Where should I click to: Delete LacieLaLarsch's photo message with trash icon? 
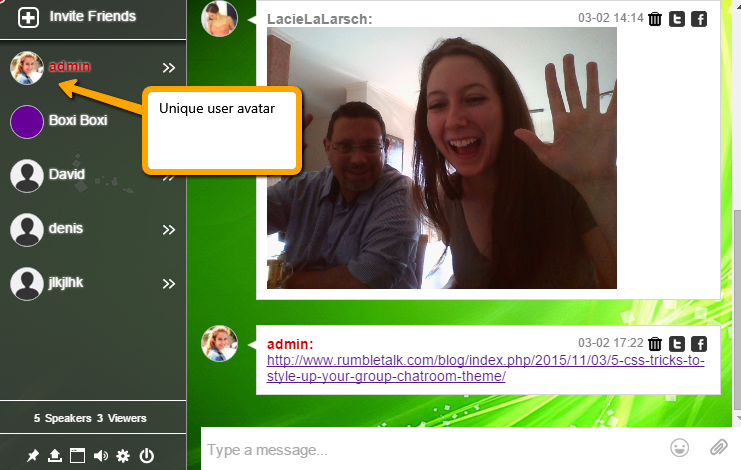coord(655,18)
